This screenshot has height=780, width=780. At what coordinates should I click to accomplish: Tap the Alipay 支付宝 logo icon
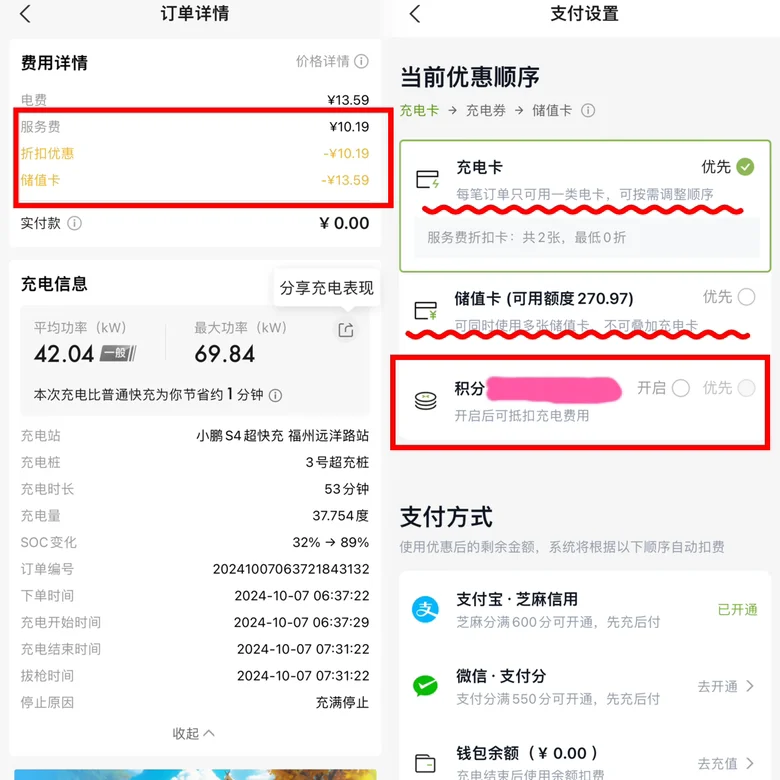[425, 609]
